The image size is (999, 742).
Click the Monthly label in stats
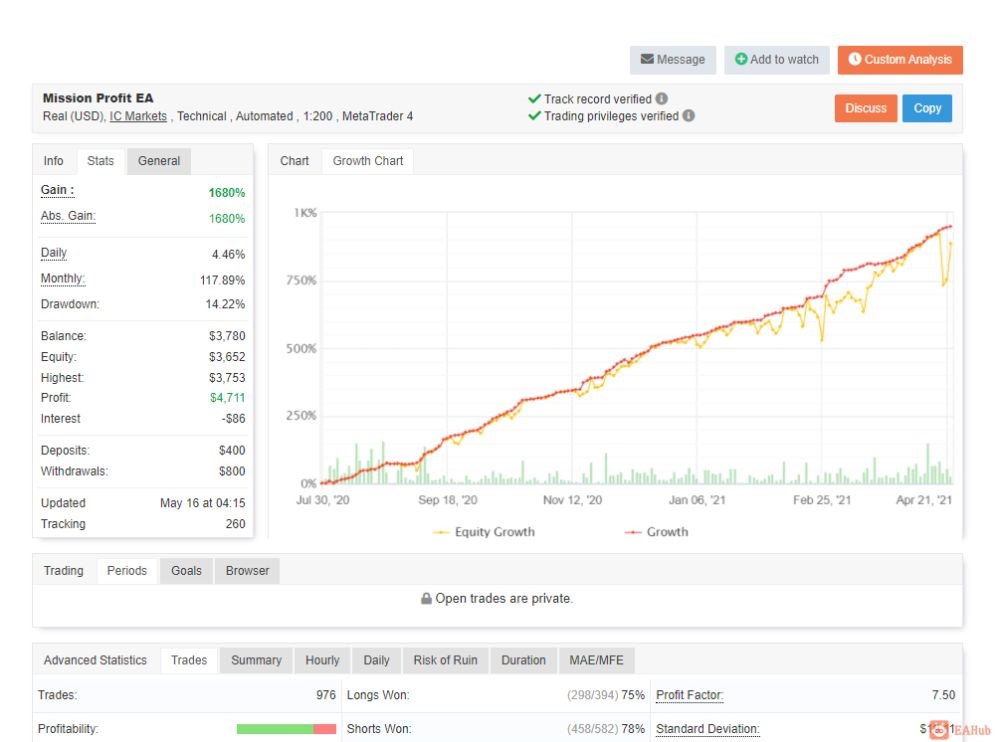(x=62, y=279)
